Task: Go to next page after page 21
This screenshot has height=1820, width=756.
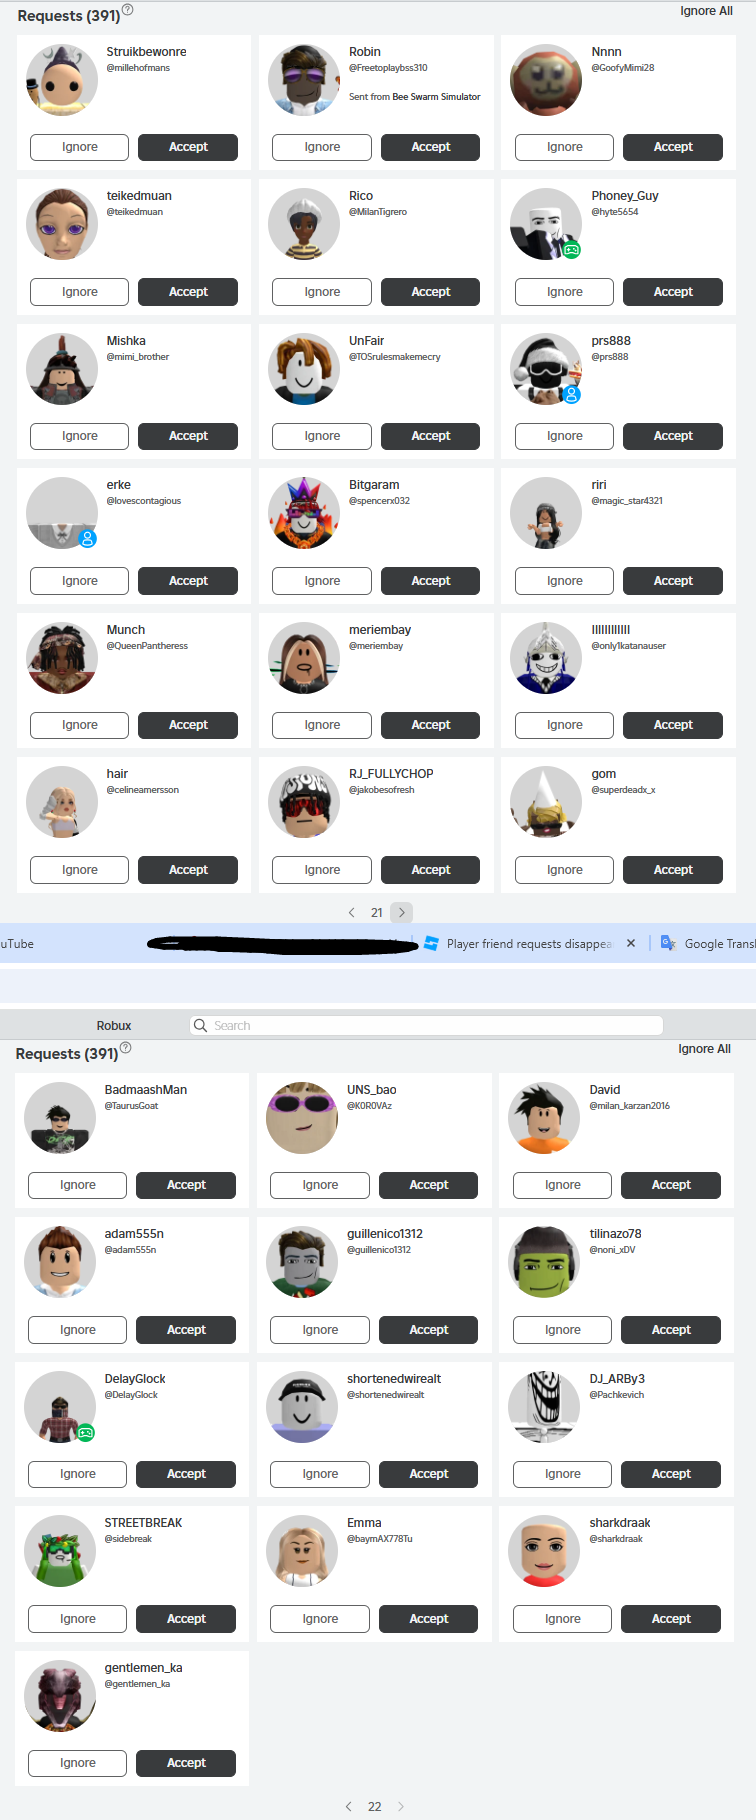Action: [x=401, y=912]
